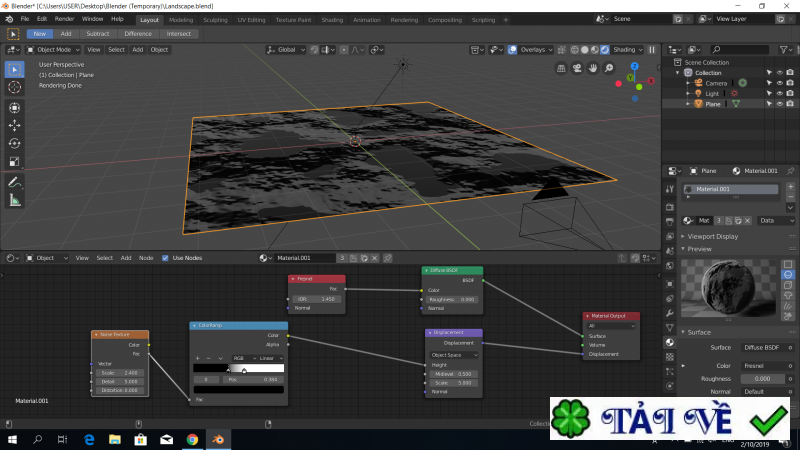The width and height of the screenshot is (800, 450).
Task: Select the Move tool in viewport toolbar
Action: (x=14, y=125)
